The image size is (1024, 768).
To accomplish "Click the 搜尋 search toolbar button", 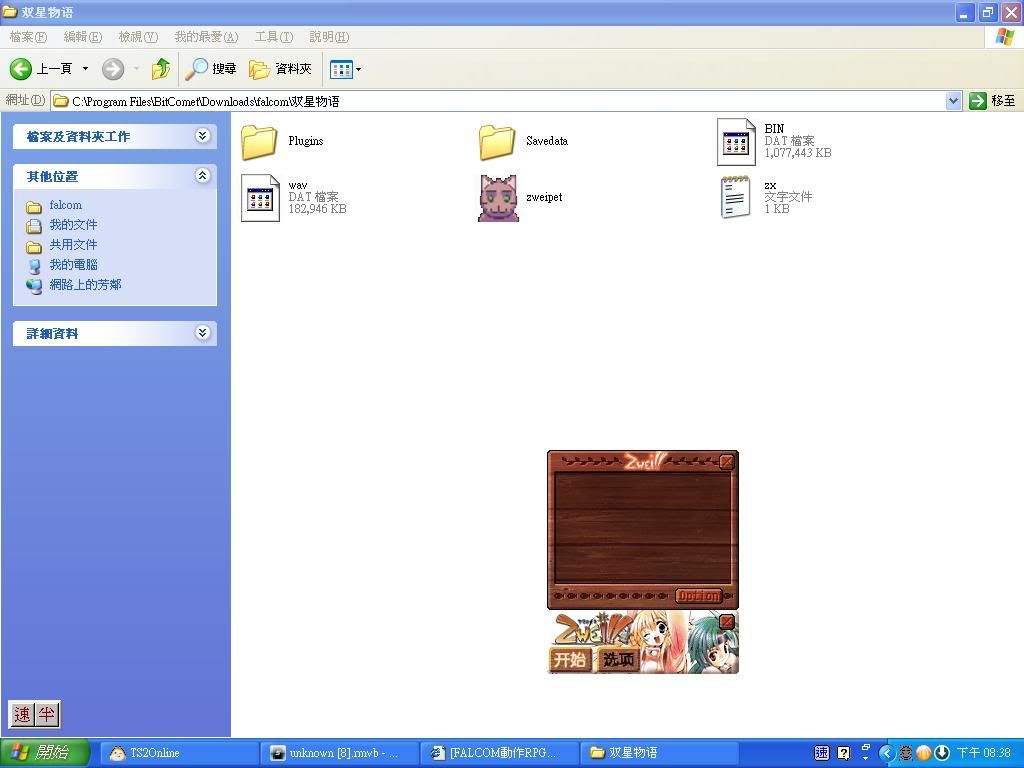I will click(211, 69).
